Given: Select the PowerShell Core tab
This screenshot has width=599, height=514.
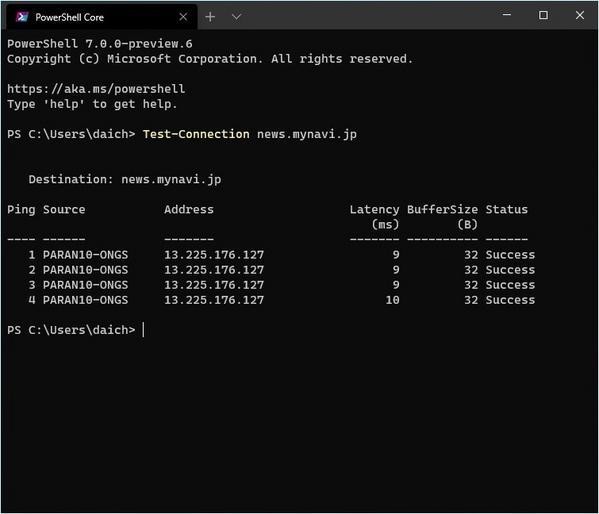Looking at the screenshot, I should 102,17.
